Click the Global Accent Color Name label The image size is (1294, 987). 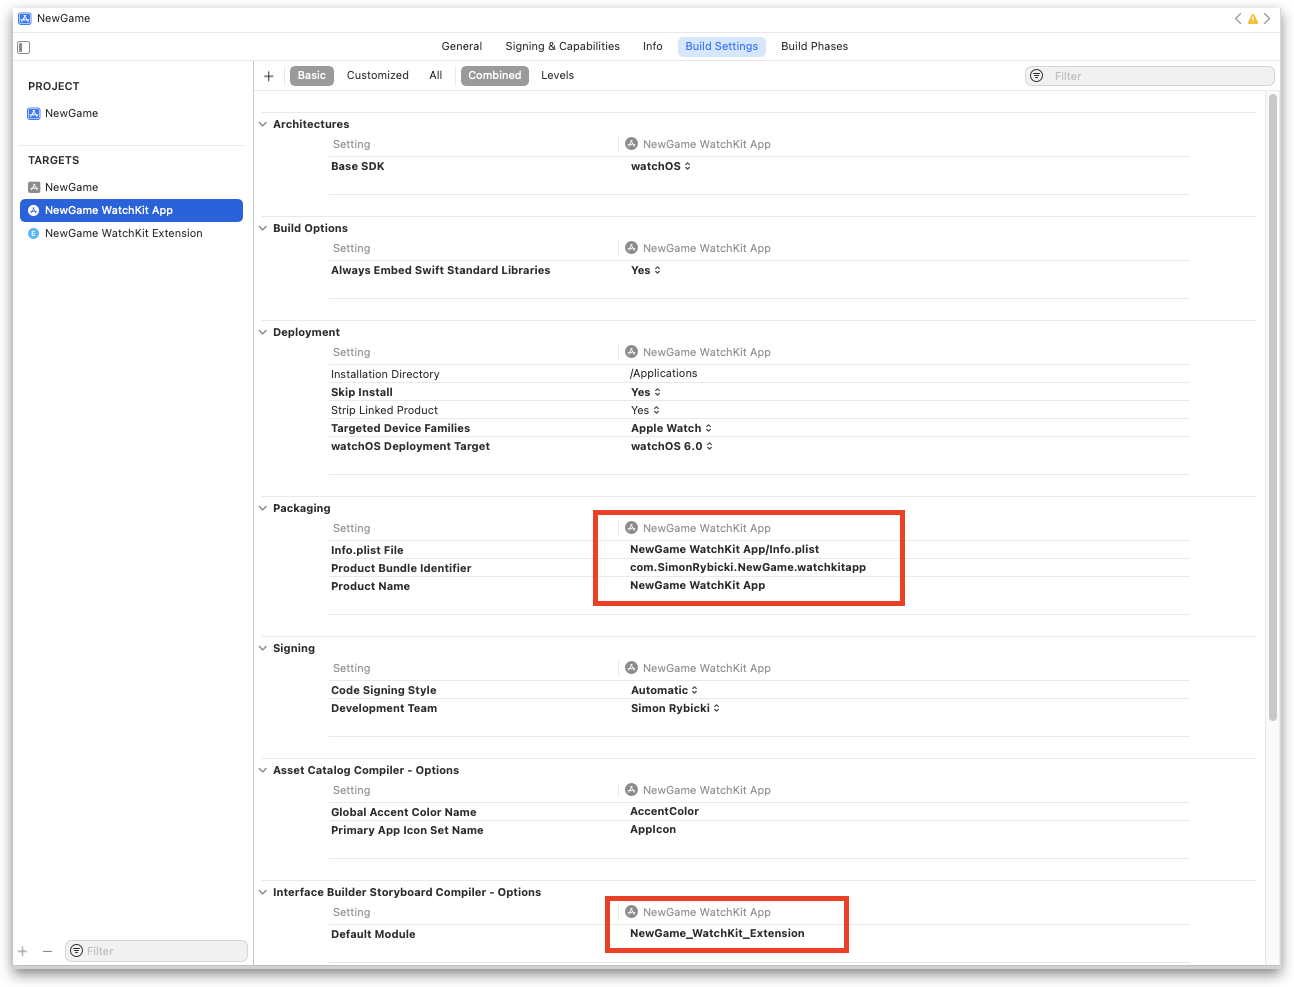point(404,813)
